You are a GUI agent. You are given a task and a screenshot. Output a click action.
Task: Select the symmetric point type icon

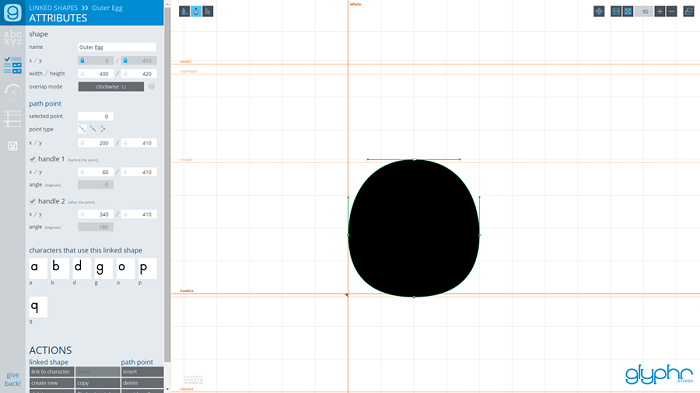coord(82,129)
